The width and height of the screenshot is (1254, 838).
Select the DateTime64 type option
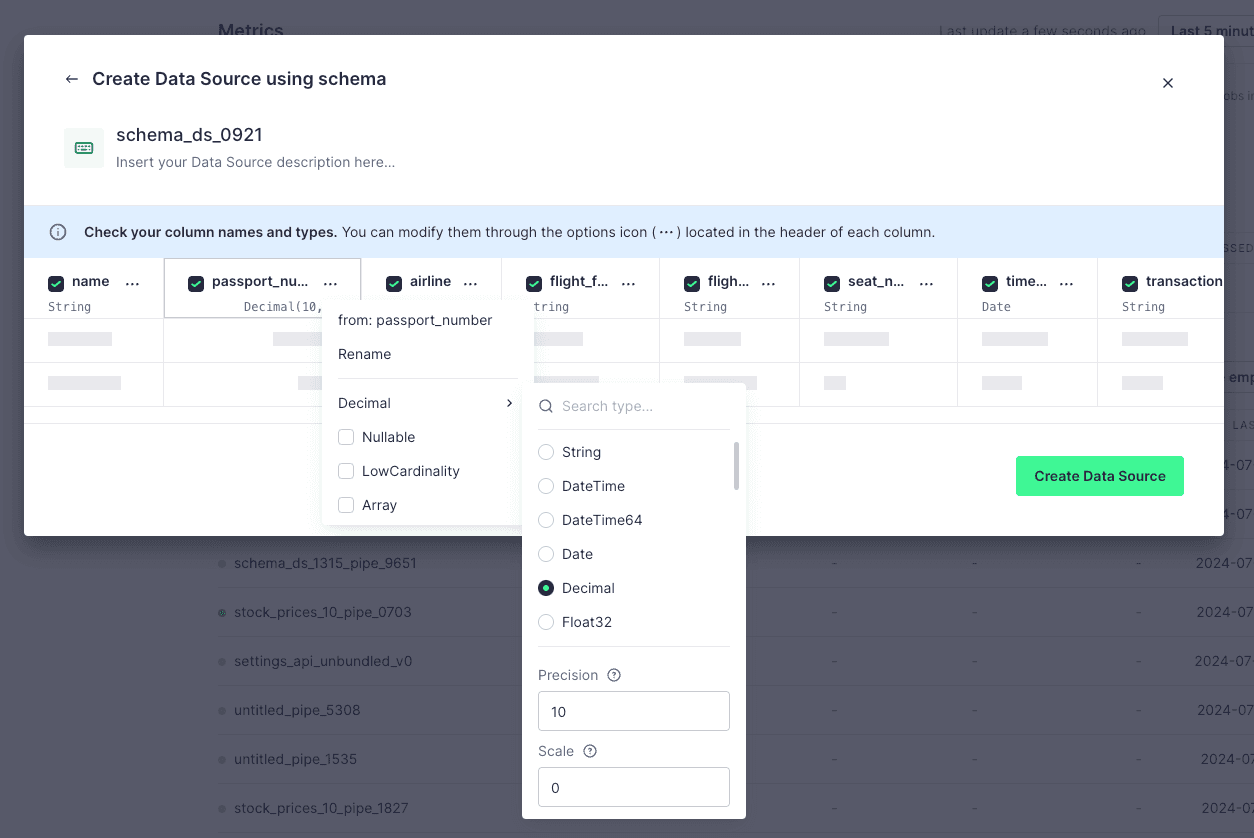[x=546, y=520]
